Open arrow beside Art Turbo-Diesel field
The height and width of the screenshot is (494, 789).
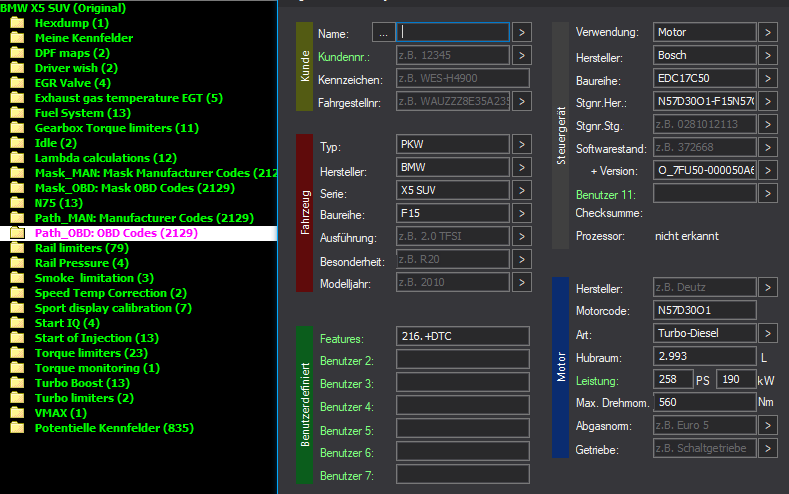click(x=768, y=333)
